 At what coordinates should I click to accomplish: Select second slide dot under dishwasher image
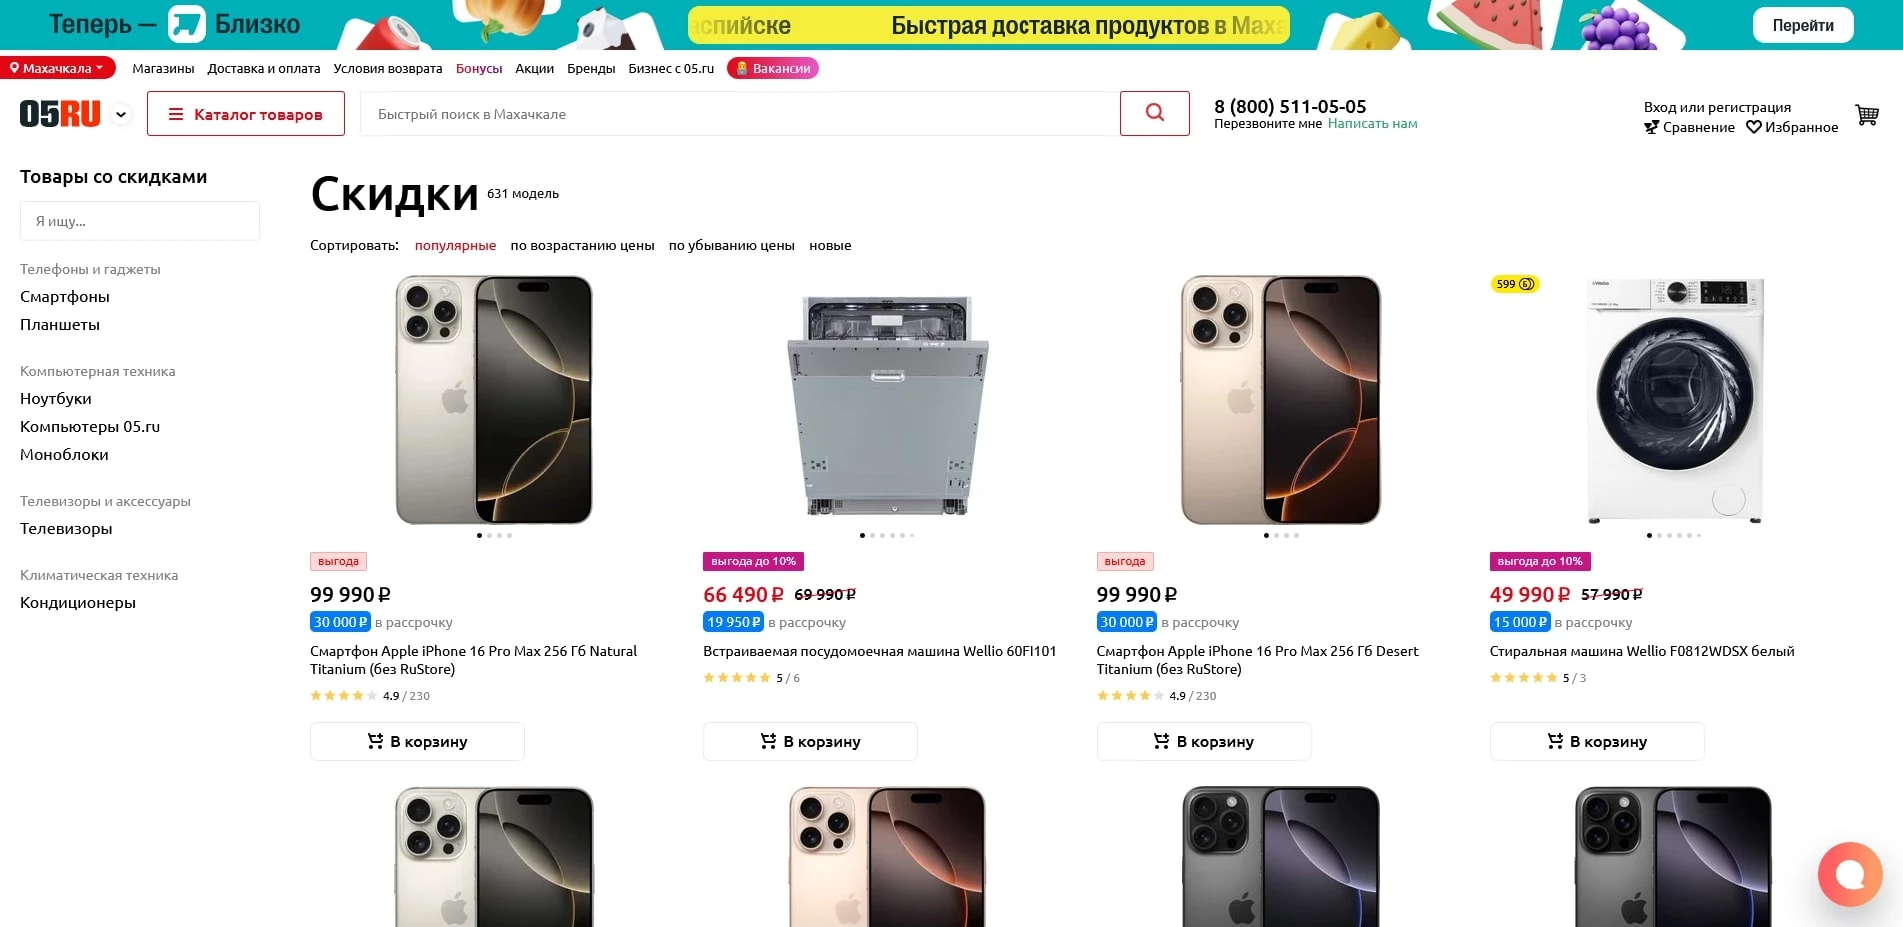(x=872, y=535)
